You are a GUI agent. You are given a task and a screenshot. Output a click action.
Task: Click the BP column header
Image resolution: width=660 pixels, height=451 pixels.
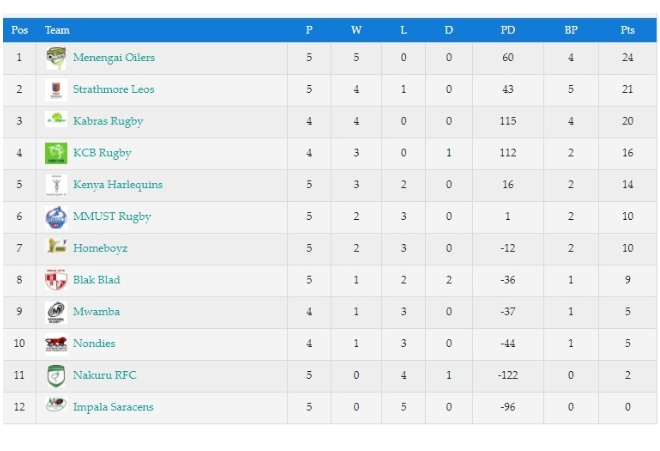pyautogui.click(x=571, y=30)
